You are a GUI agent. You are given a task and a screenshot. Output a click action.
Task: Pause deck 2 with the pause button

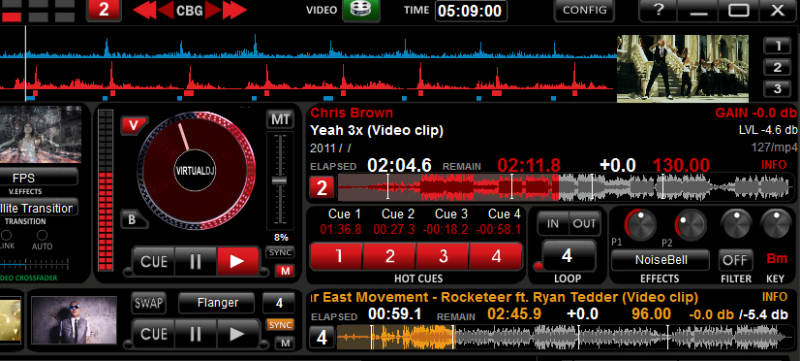[196, 262]
